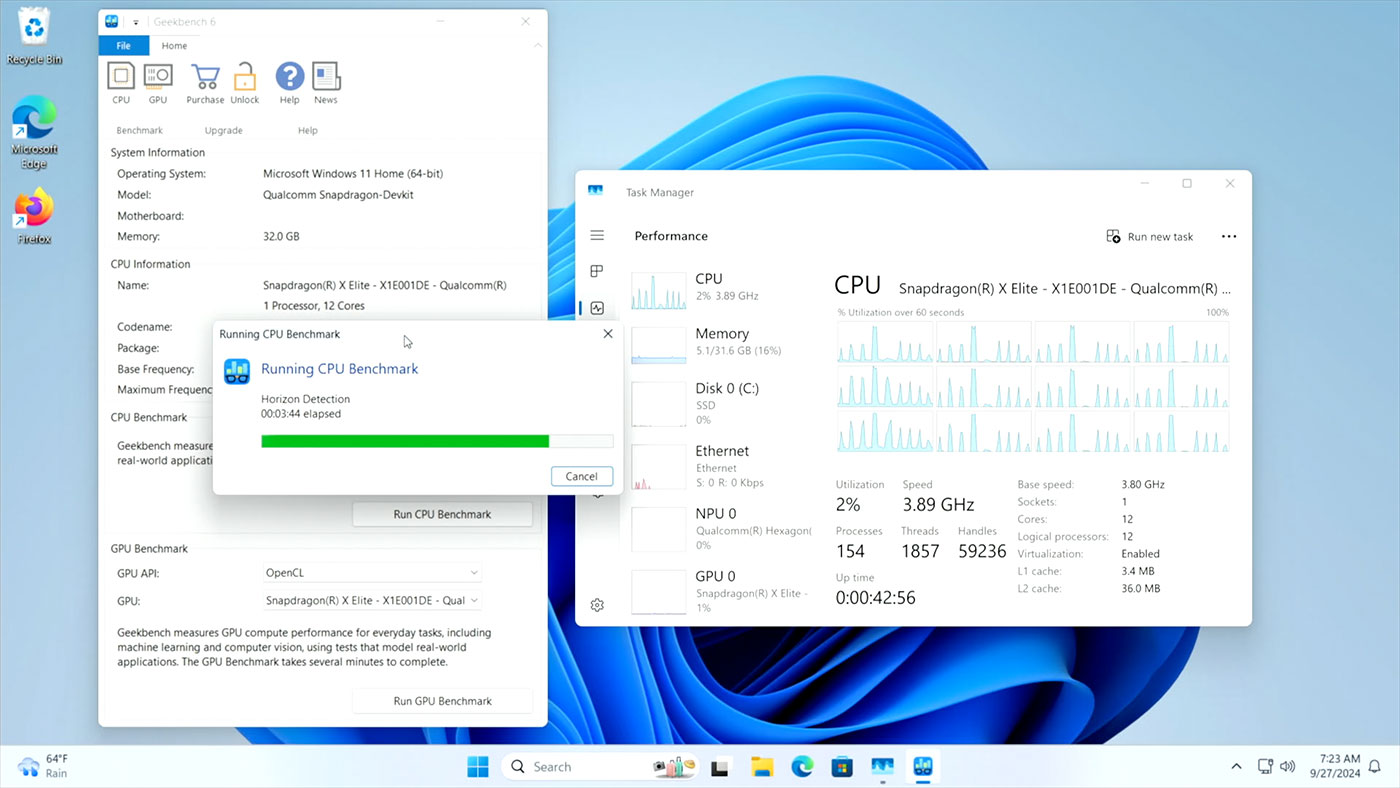Click Run CPU Benchmark button

(442, 514)
